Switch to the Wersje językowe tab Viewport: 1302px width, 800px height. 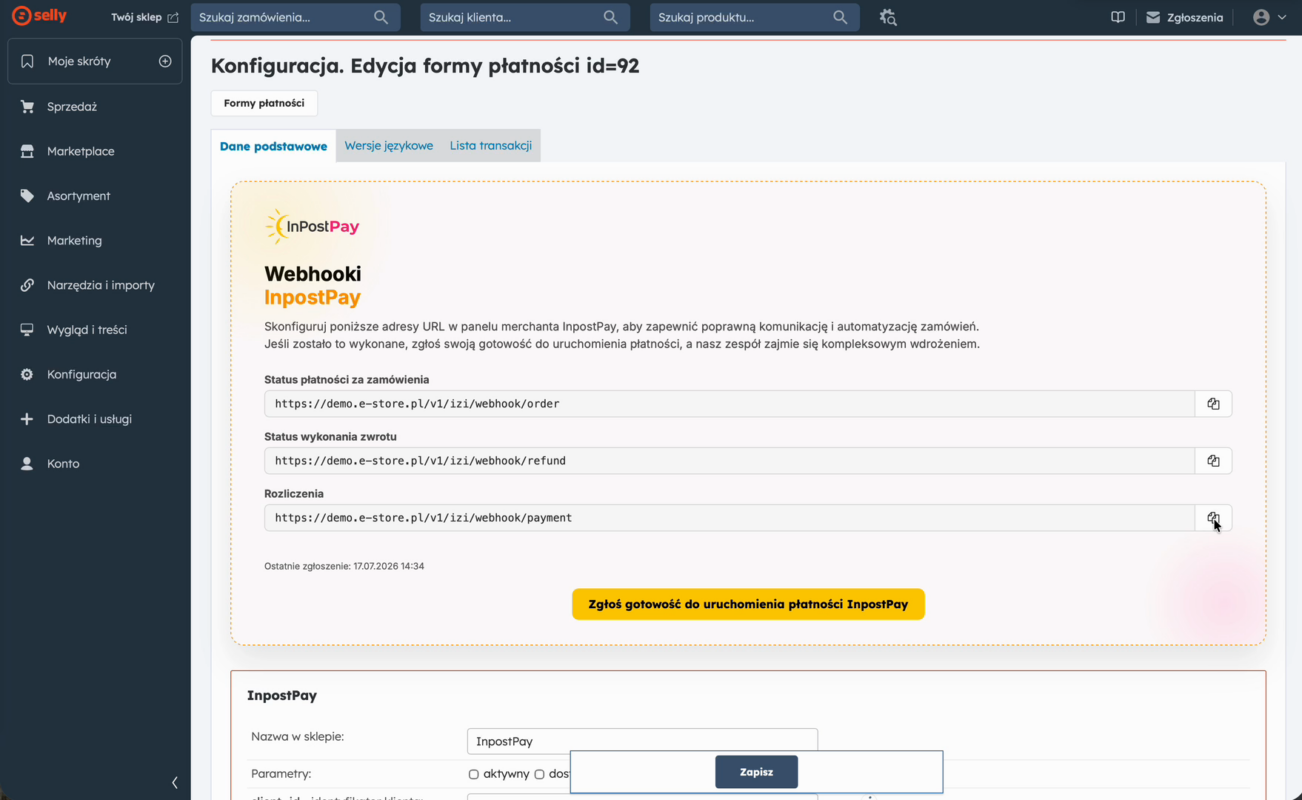(x=389, y=145)
